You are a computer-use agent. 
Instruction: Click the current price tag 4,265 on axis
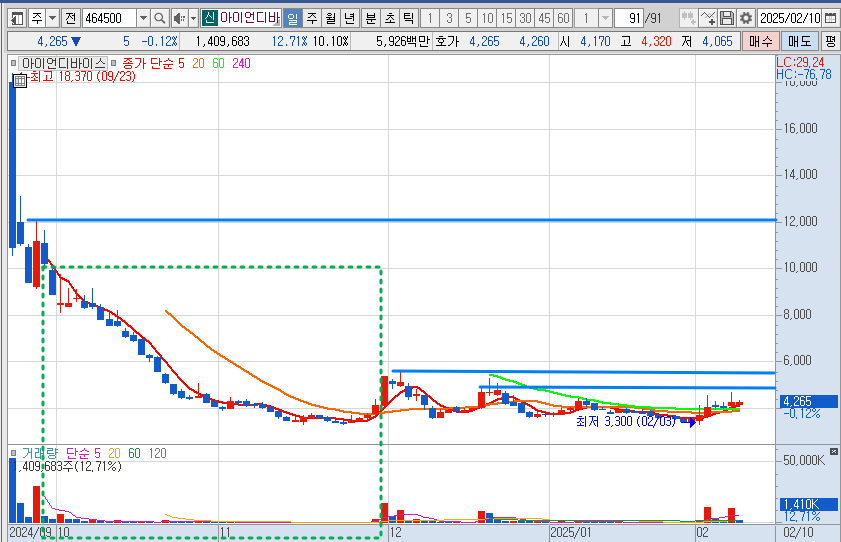[x=807, y=401]
